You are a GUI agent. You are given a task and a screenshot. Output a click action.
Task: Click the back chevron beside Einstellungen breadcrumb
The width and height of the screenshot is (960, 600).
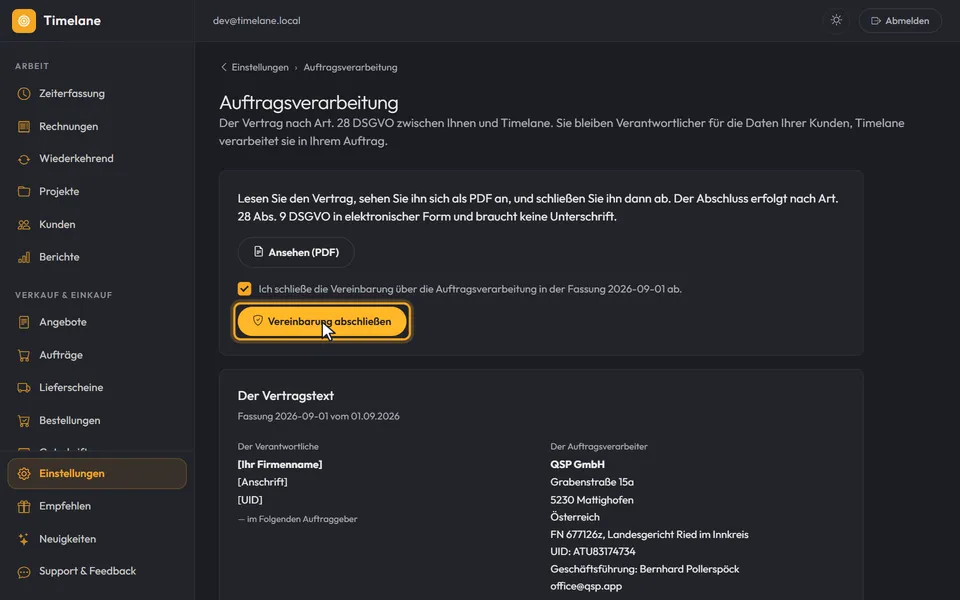(x=223, y=67)
